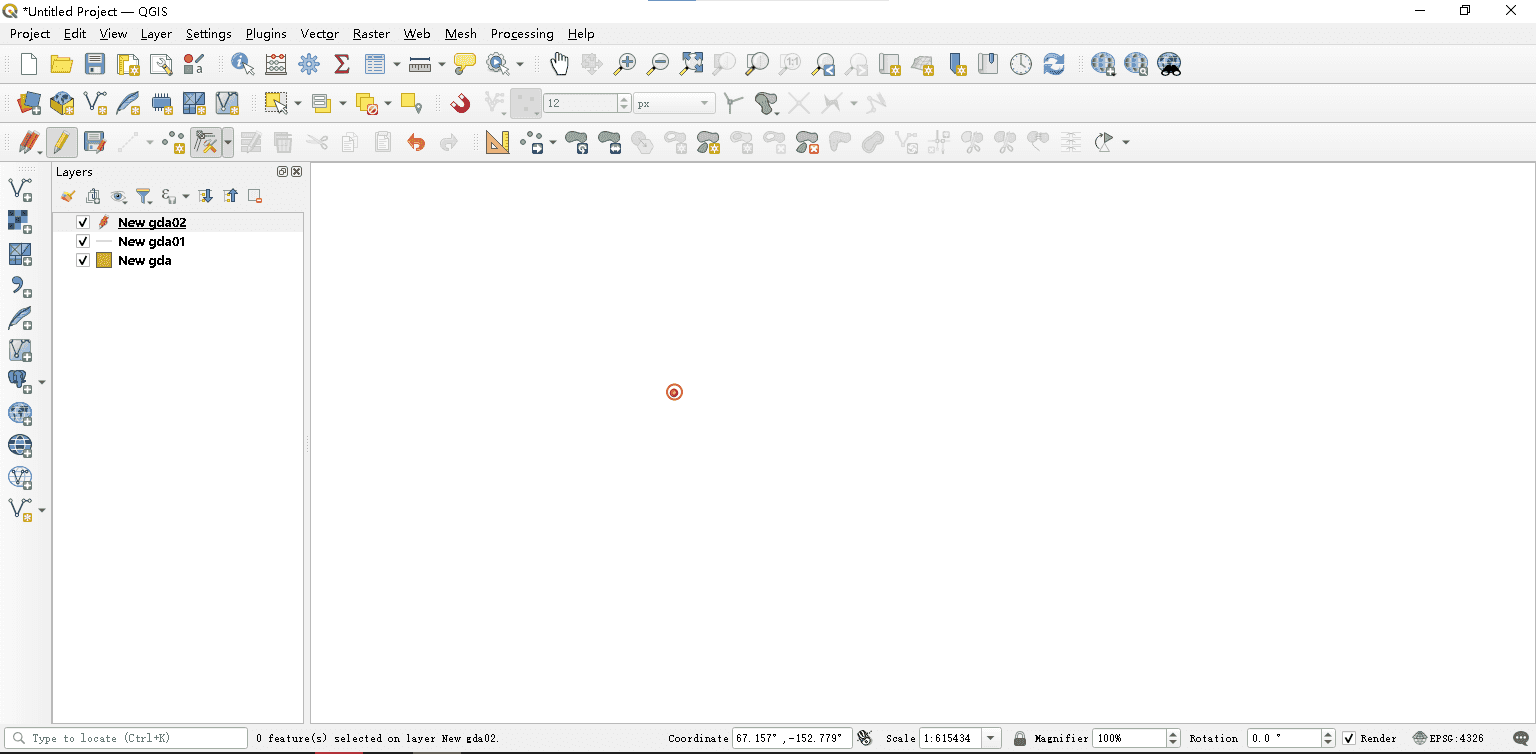The width and height of the screenshot is (1536, 754).
Task: Open Temporal Controller clock panel
Action: coord(1020,64)
